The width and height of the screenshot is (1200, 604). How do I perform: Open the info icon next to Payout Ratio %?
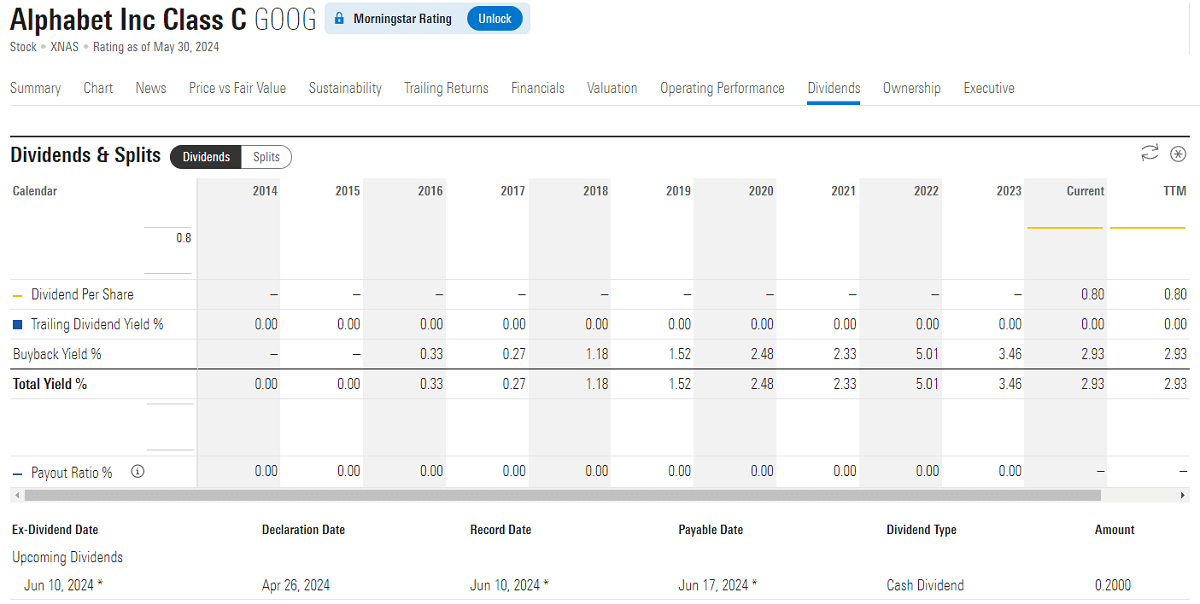coord(138,471)
